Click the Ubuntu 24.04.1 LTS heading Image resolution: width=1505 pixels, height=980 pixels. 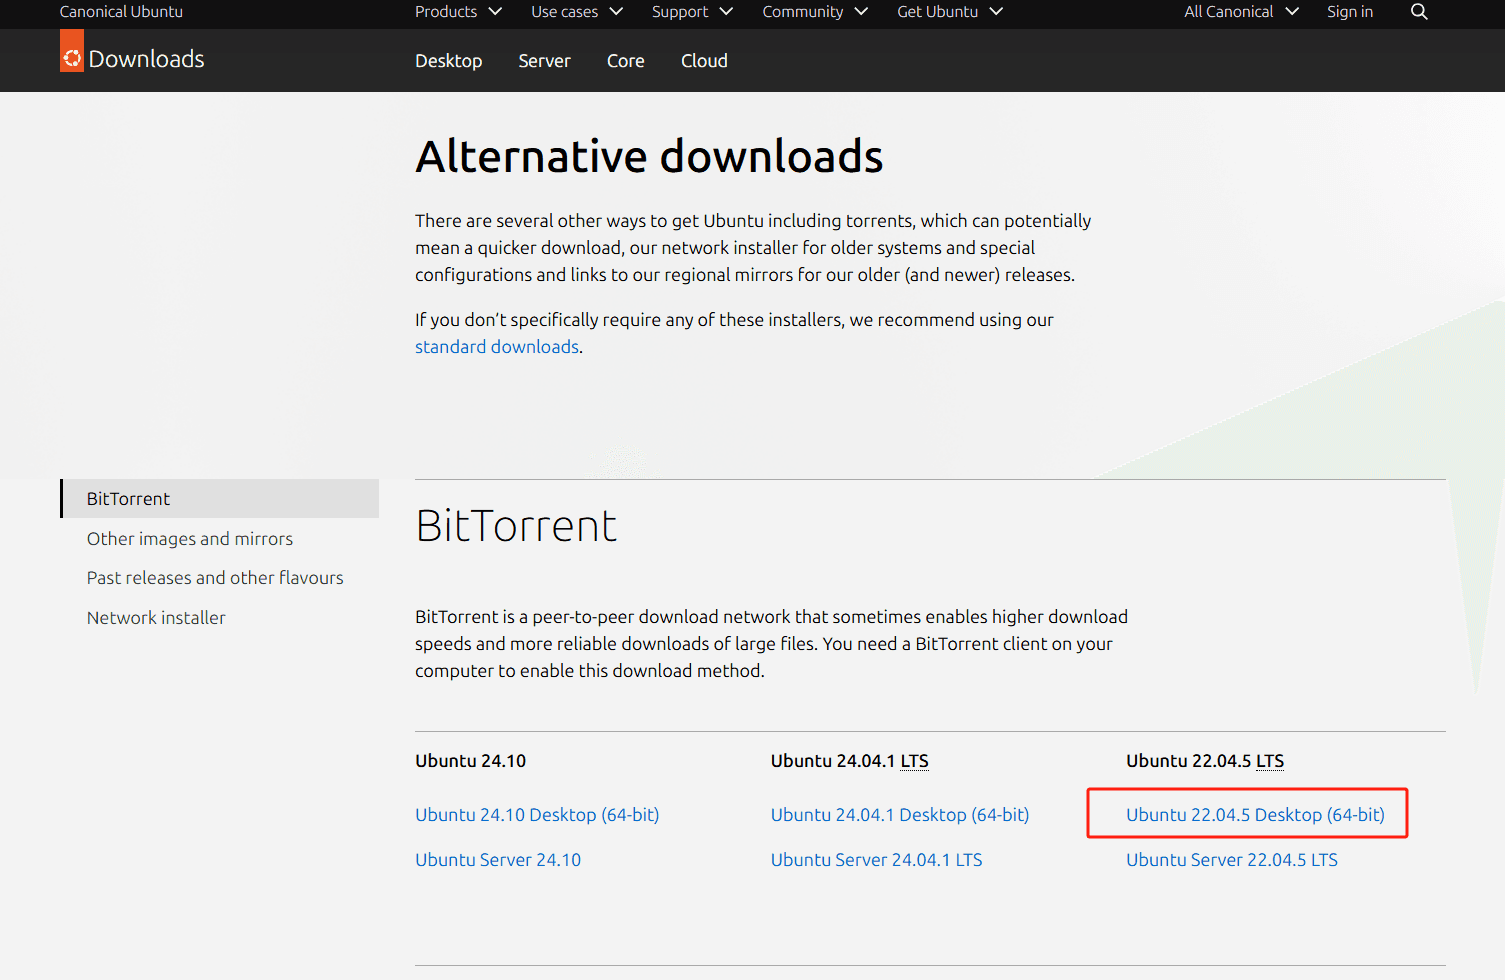(850, 761)
